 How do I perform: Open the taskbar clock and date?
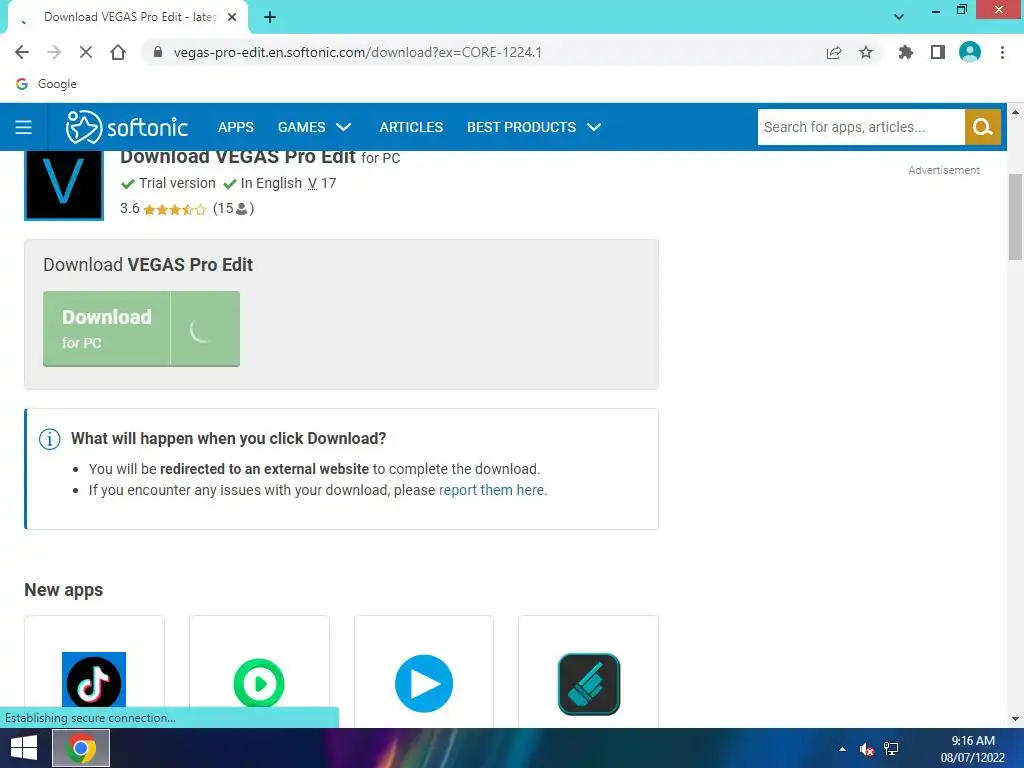pyautogui.click(x=972, y=749)
